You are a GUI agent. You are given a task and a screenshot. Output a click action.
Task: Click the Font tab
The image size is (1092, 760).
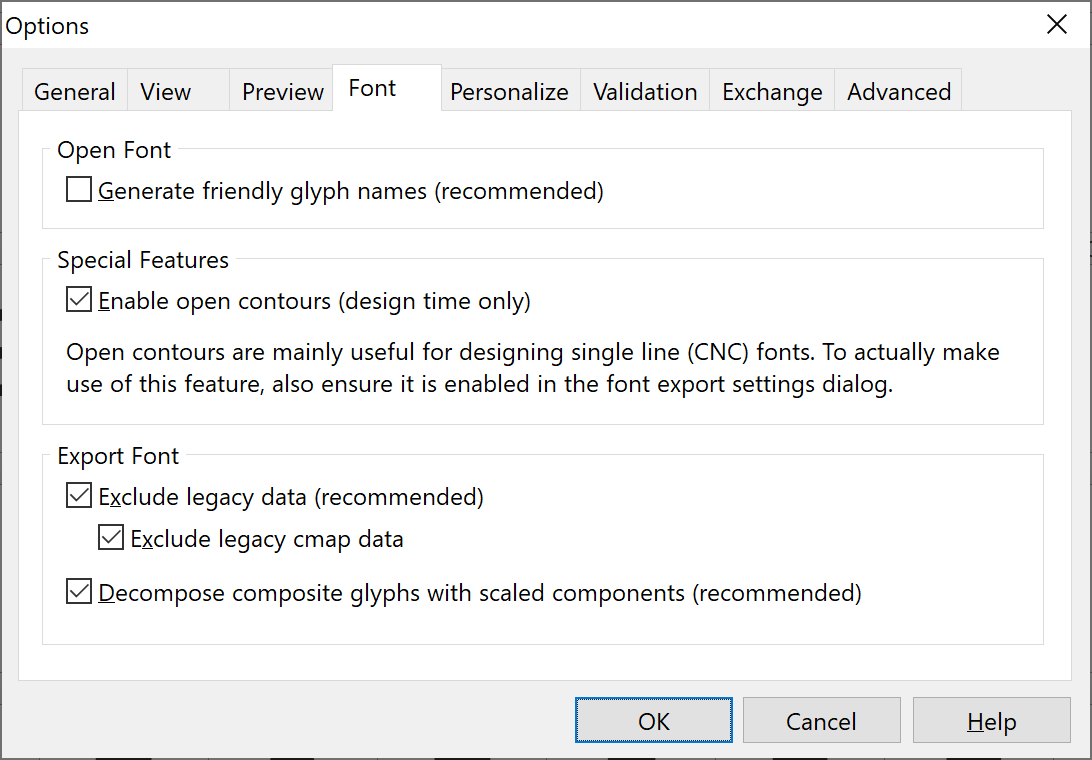point(387,88)
